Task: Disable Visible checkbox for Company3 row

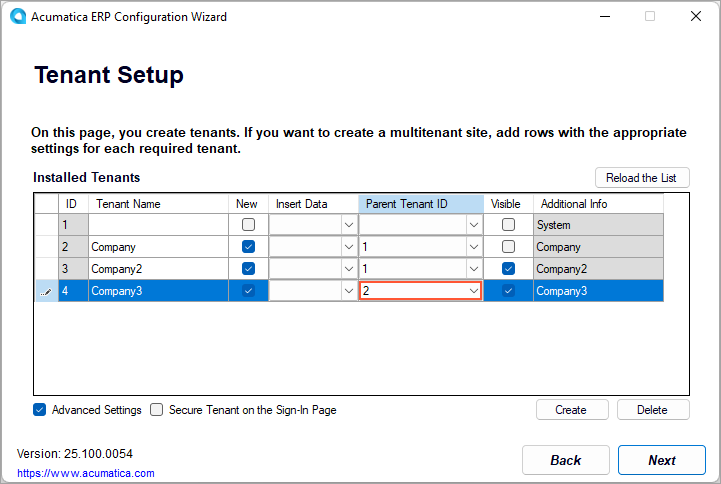Action: click(508, 290)
